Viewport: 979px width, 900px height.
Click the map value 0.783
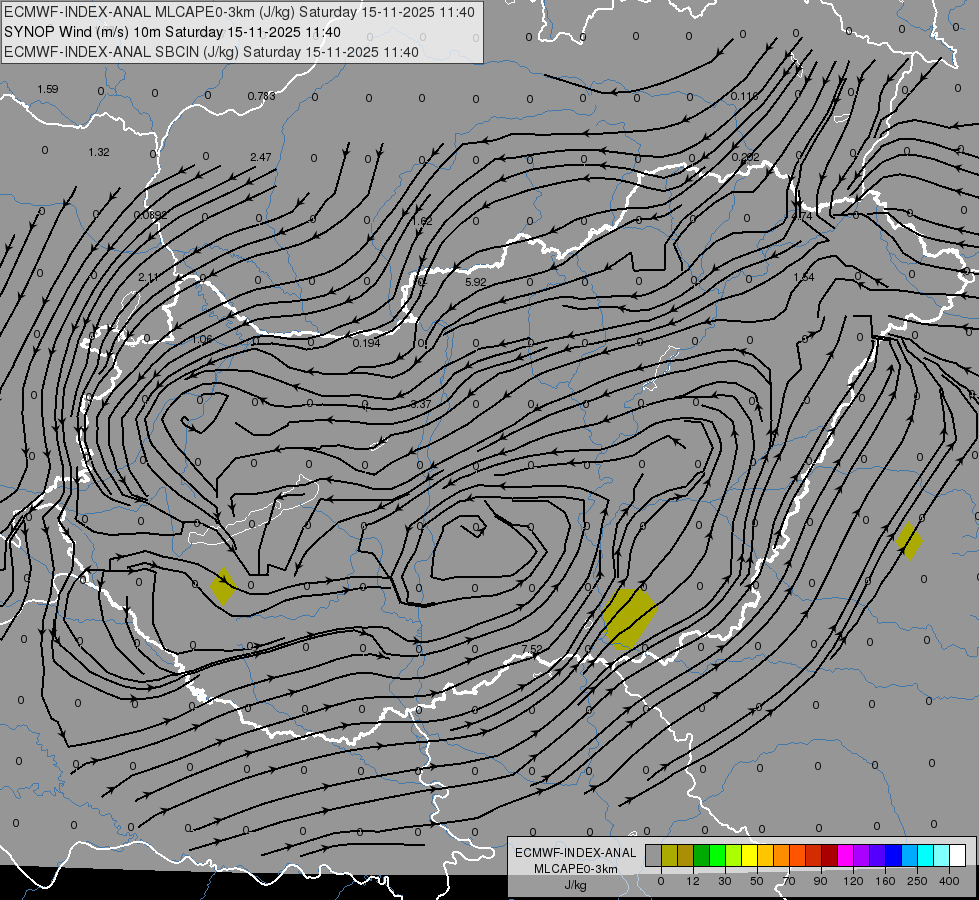pyautogui.click(x=261, y=96)
